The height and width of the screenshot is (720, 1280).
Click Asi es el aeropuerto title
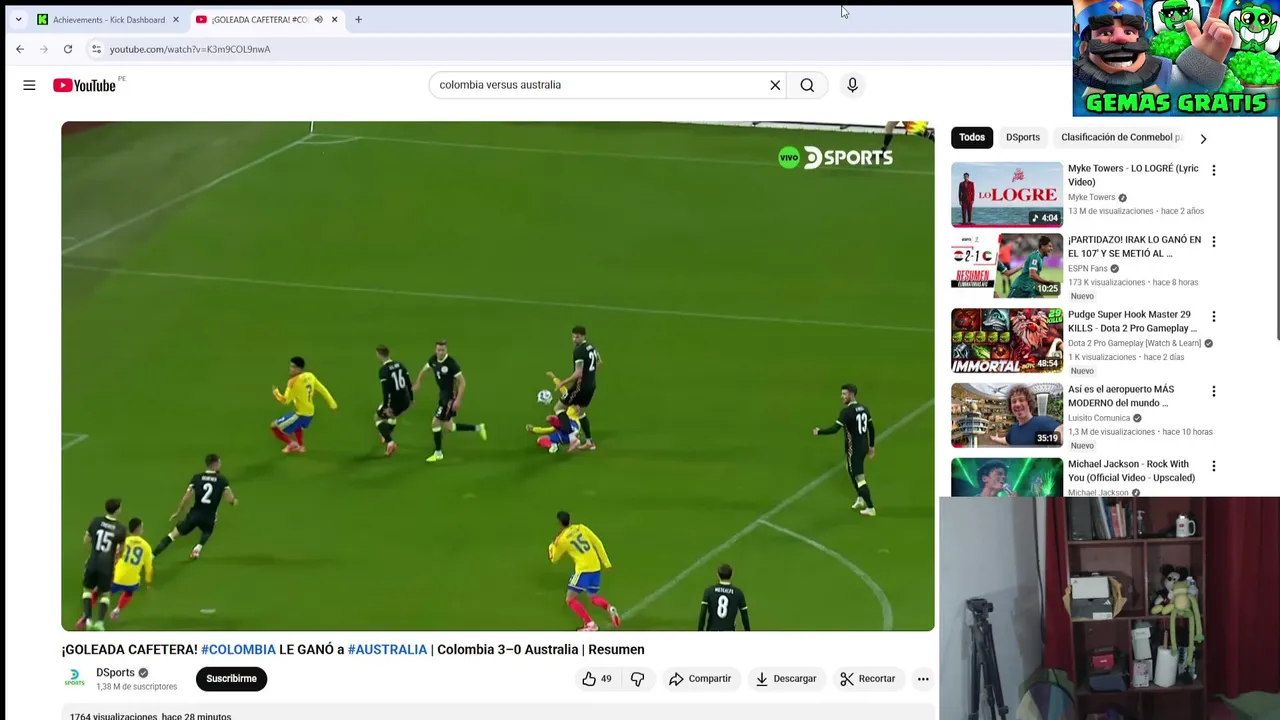[1121, 396]
